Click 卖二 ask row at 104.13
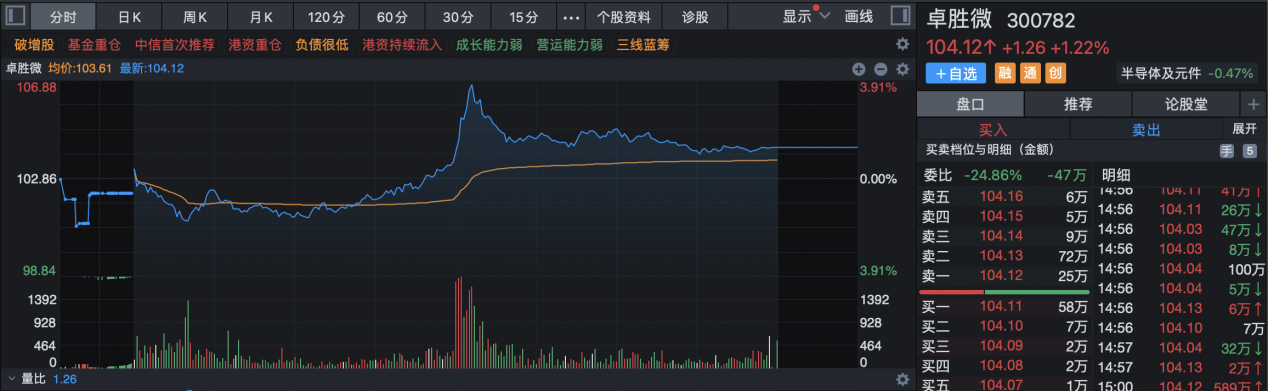Viewport: 1268px width, 391px height. [x=1004, y=256]
